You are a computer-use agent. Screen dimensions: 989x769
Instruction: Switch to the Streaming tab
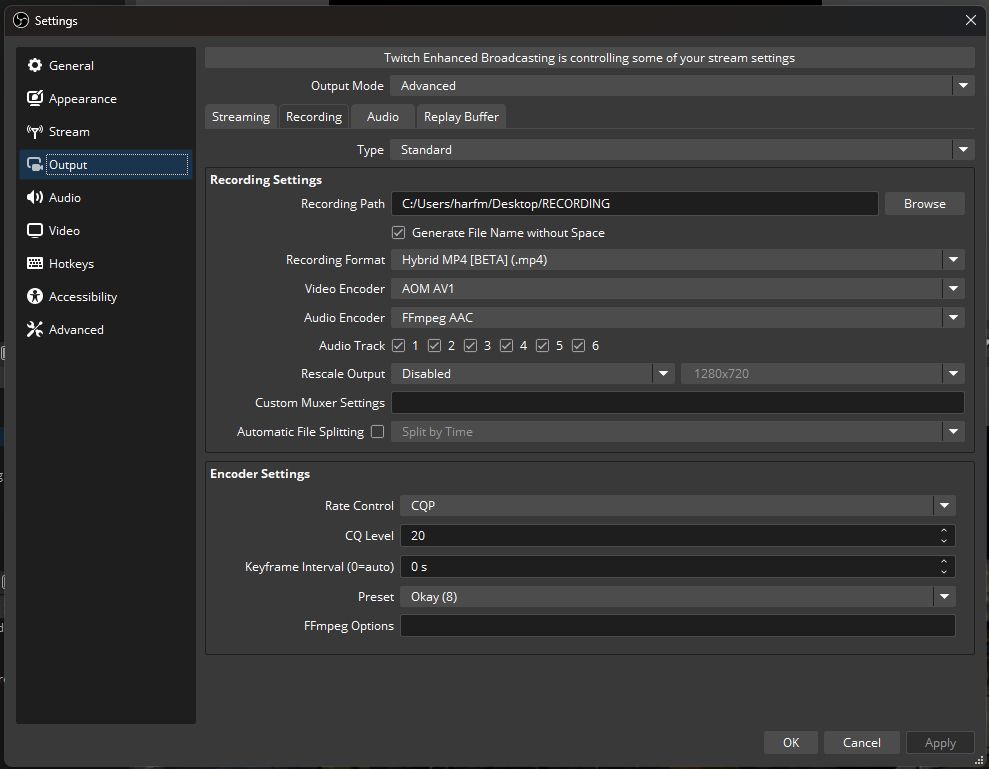click(240, 117)
